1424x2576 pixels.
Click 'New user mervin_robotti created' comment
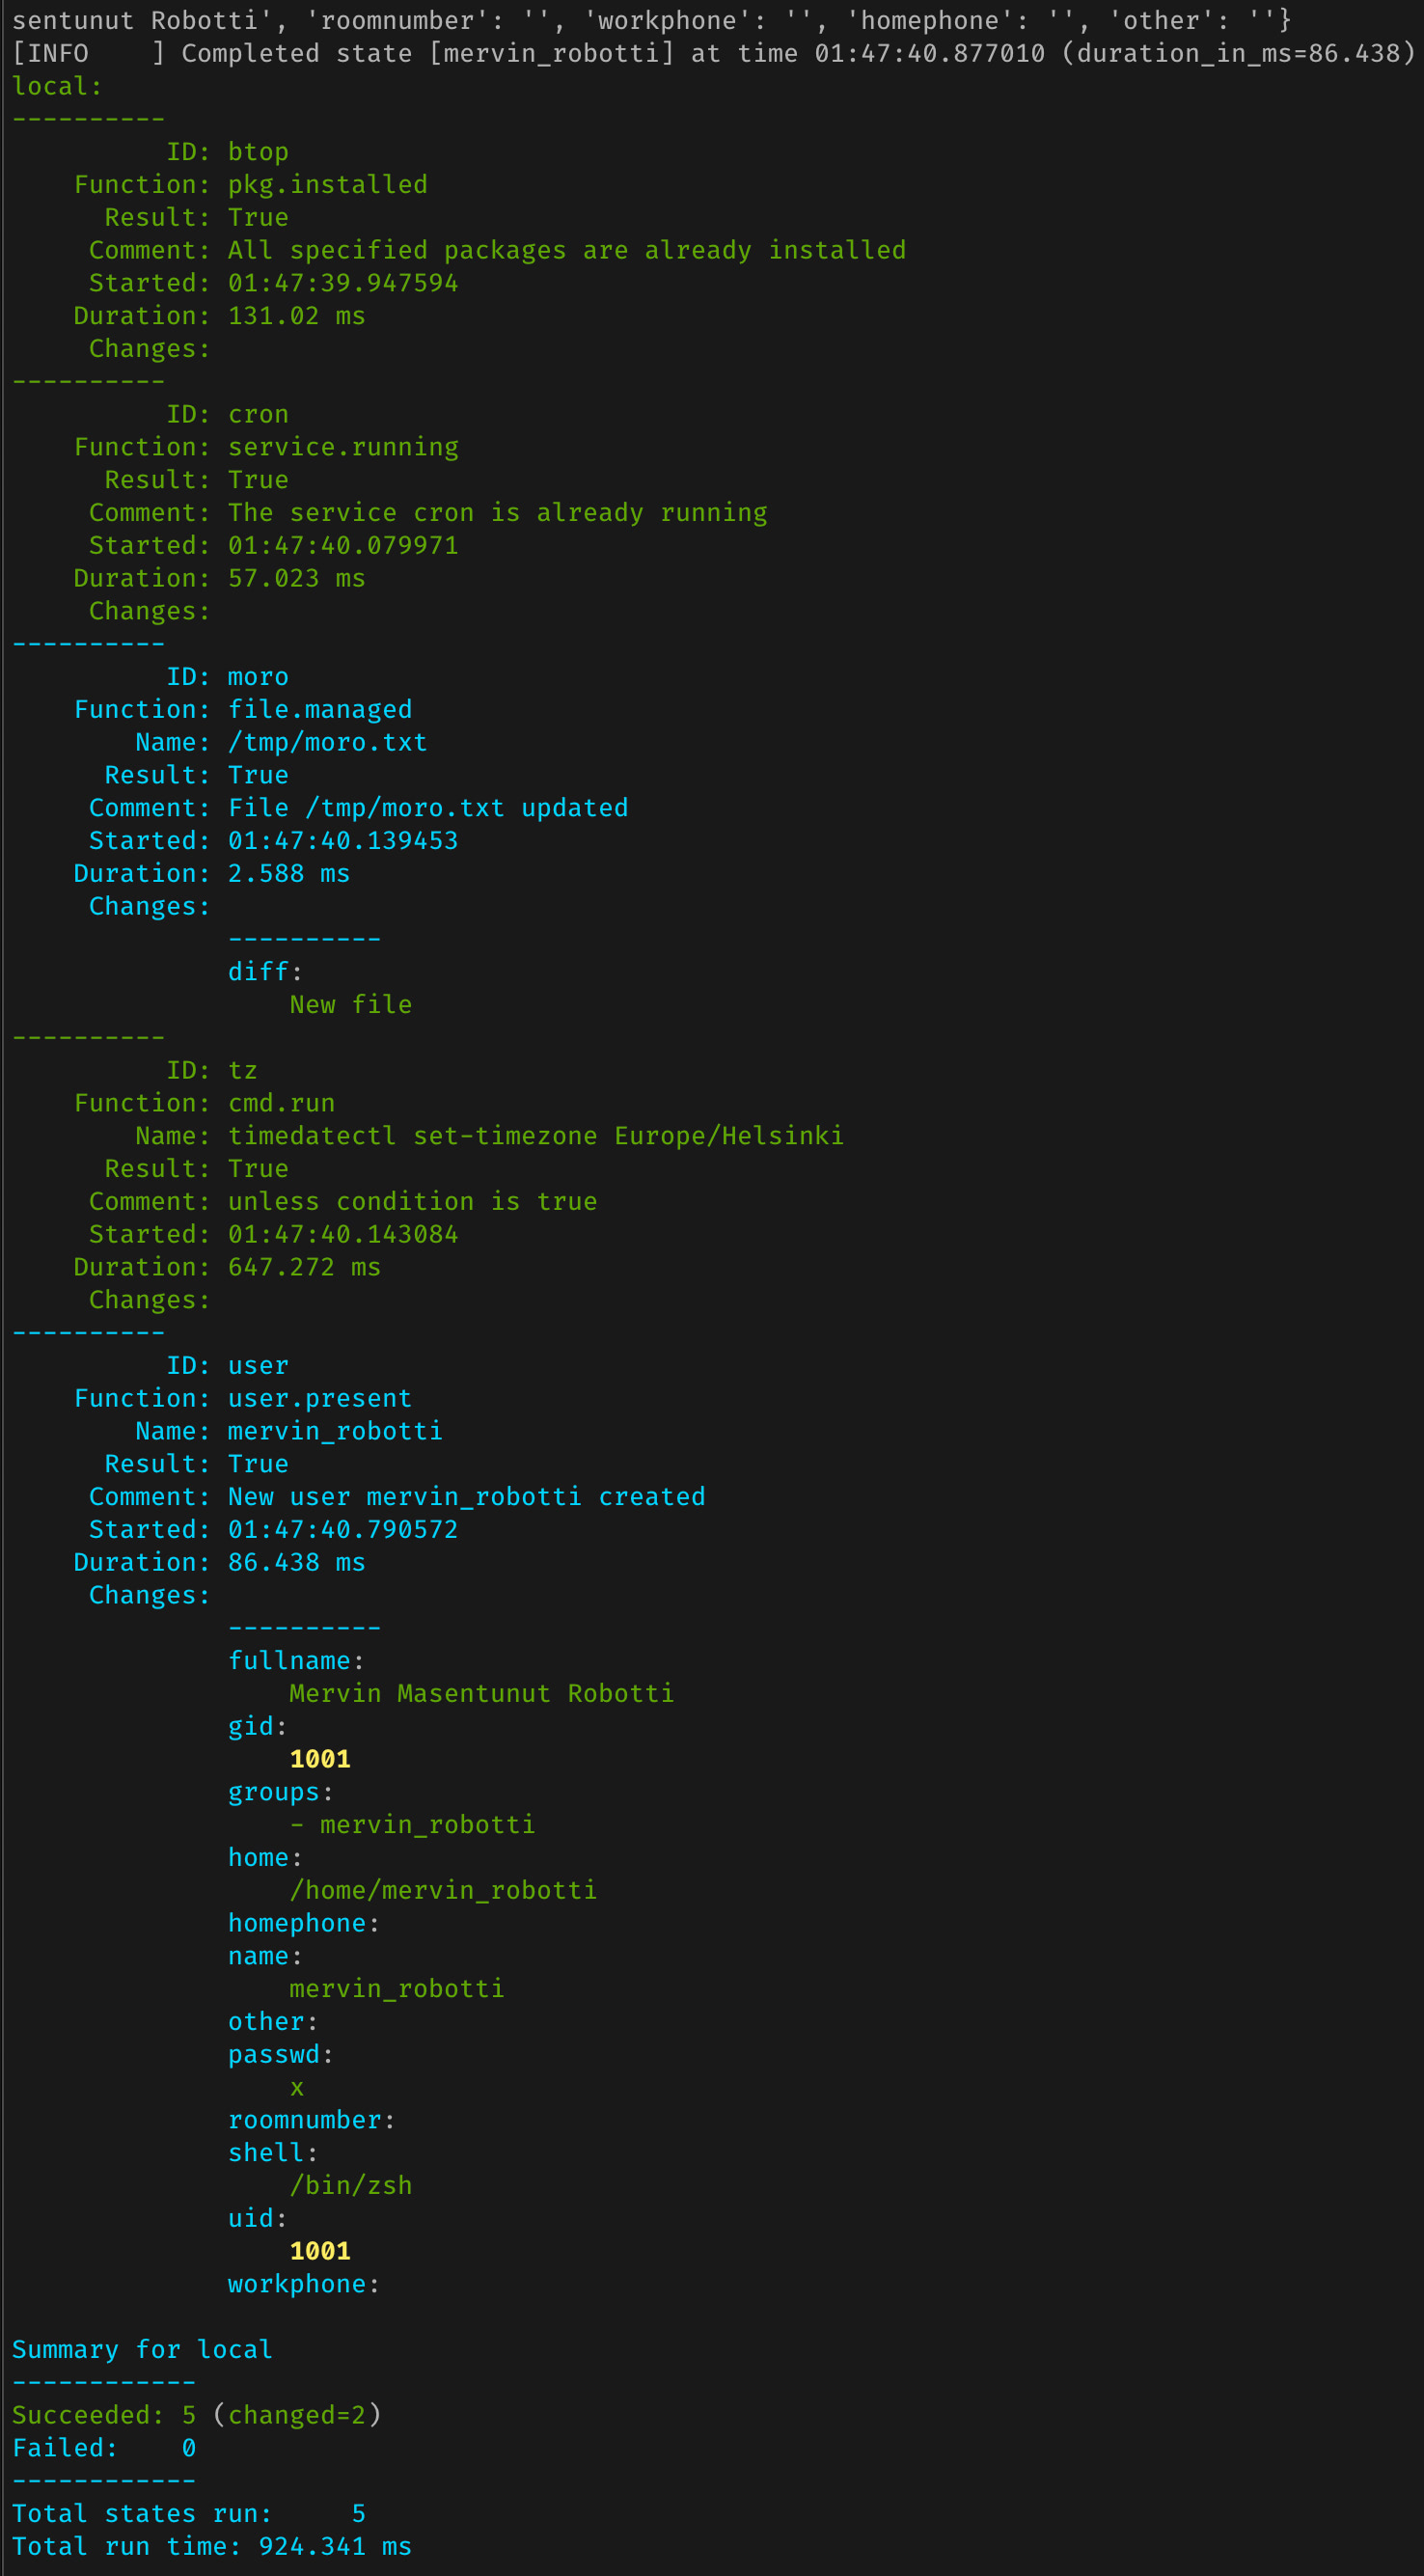466,1497
